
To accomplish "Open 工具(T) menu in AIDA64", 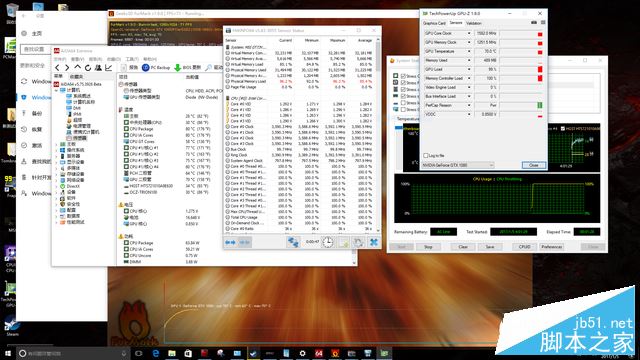I will pos(132,59).
